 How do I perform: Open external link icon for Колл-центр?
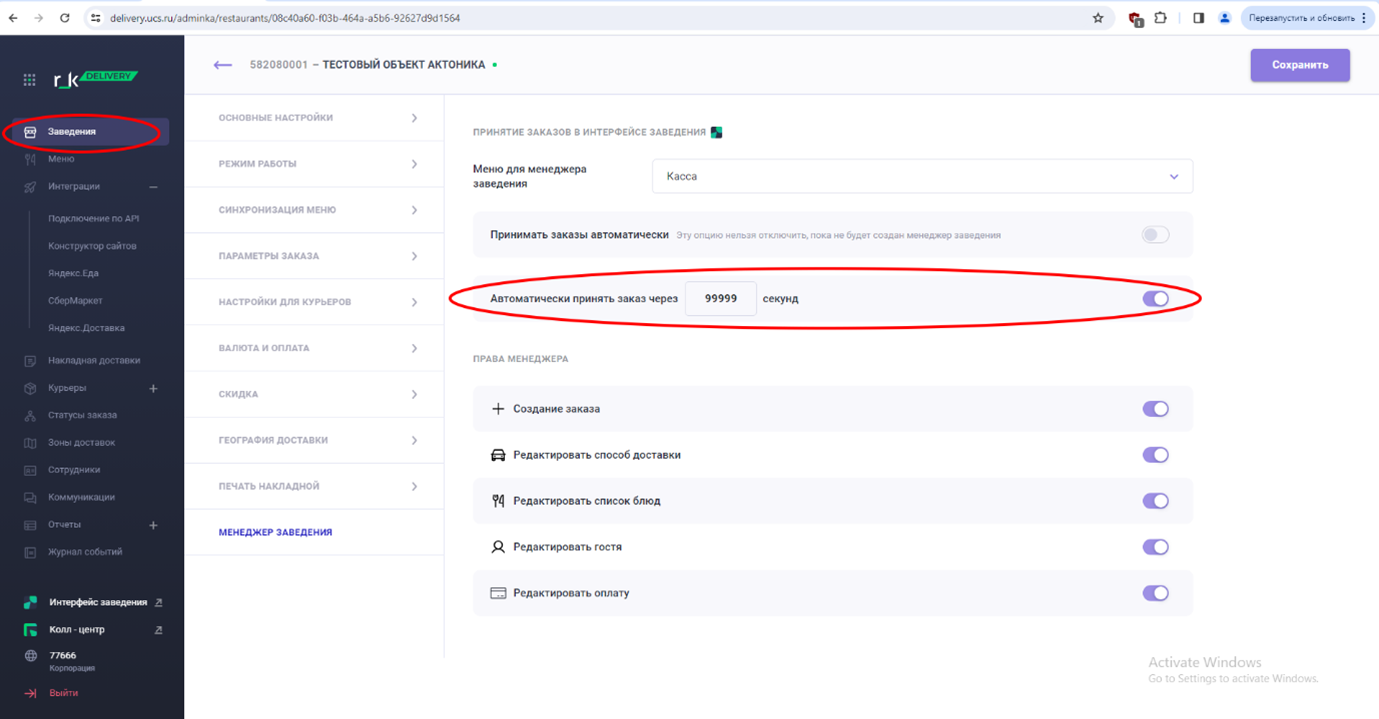click(x=158, y=630)
